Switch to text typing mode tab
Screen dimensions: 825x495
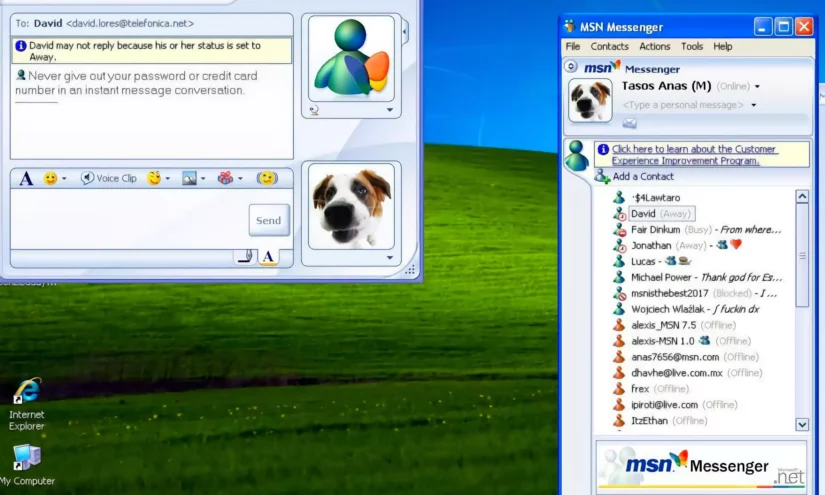point(268,257)
